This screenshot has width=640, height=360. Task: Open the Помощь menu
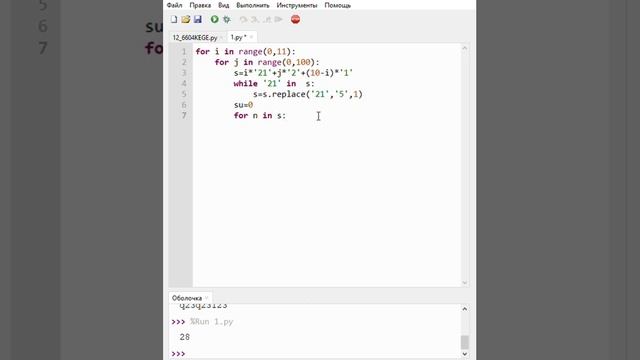(x=338, y=5)
